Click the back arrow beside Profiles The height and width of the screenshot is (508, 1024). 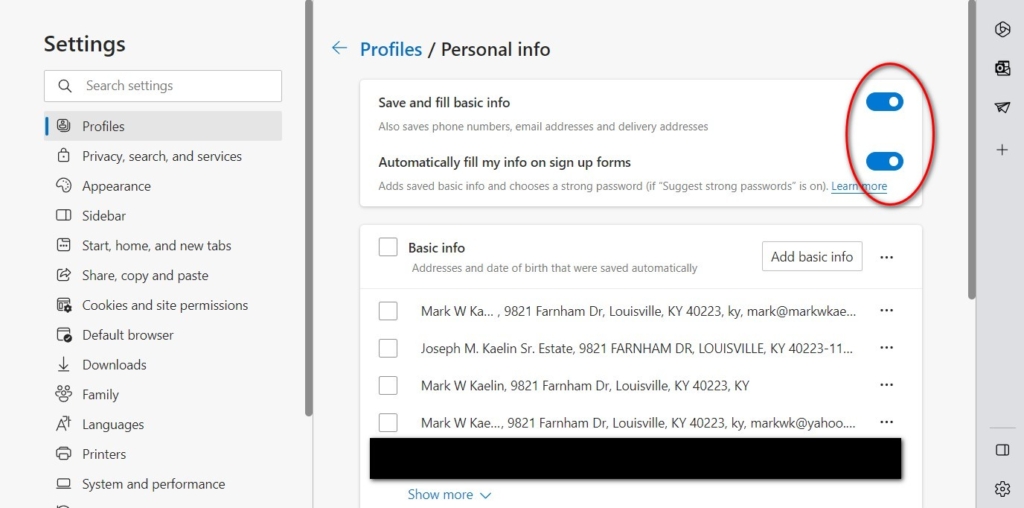[x=340, y=48]
